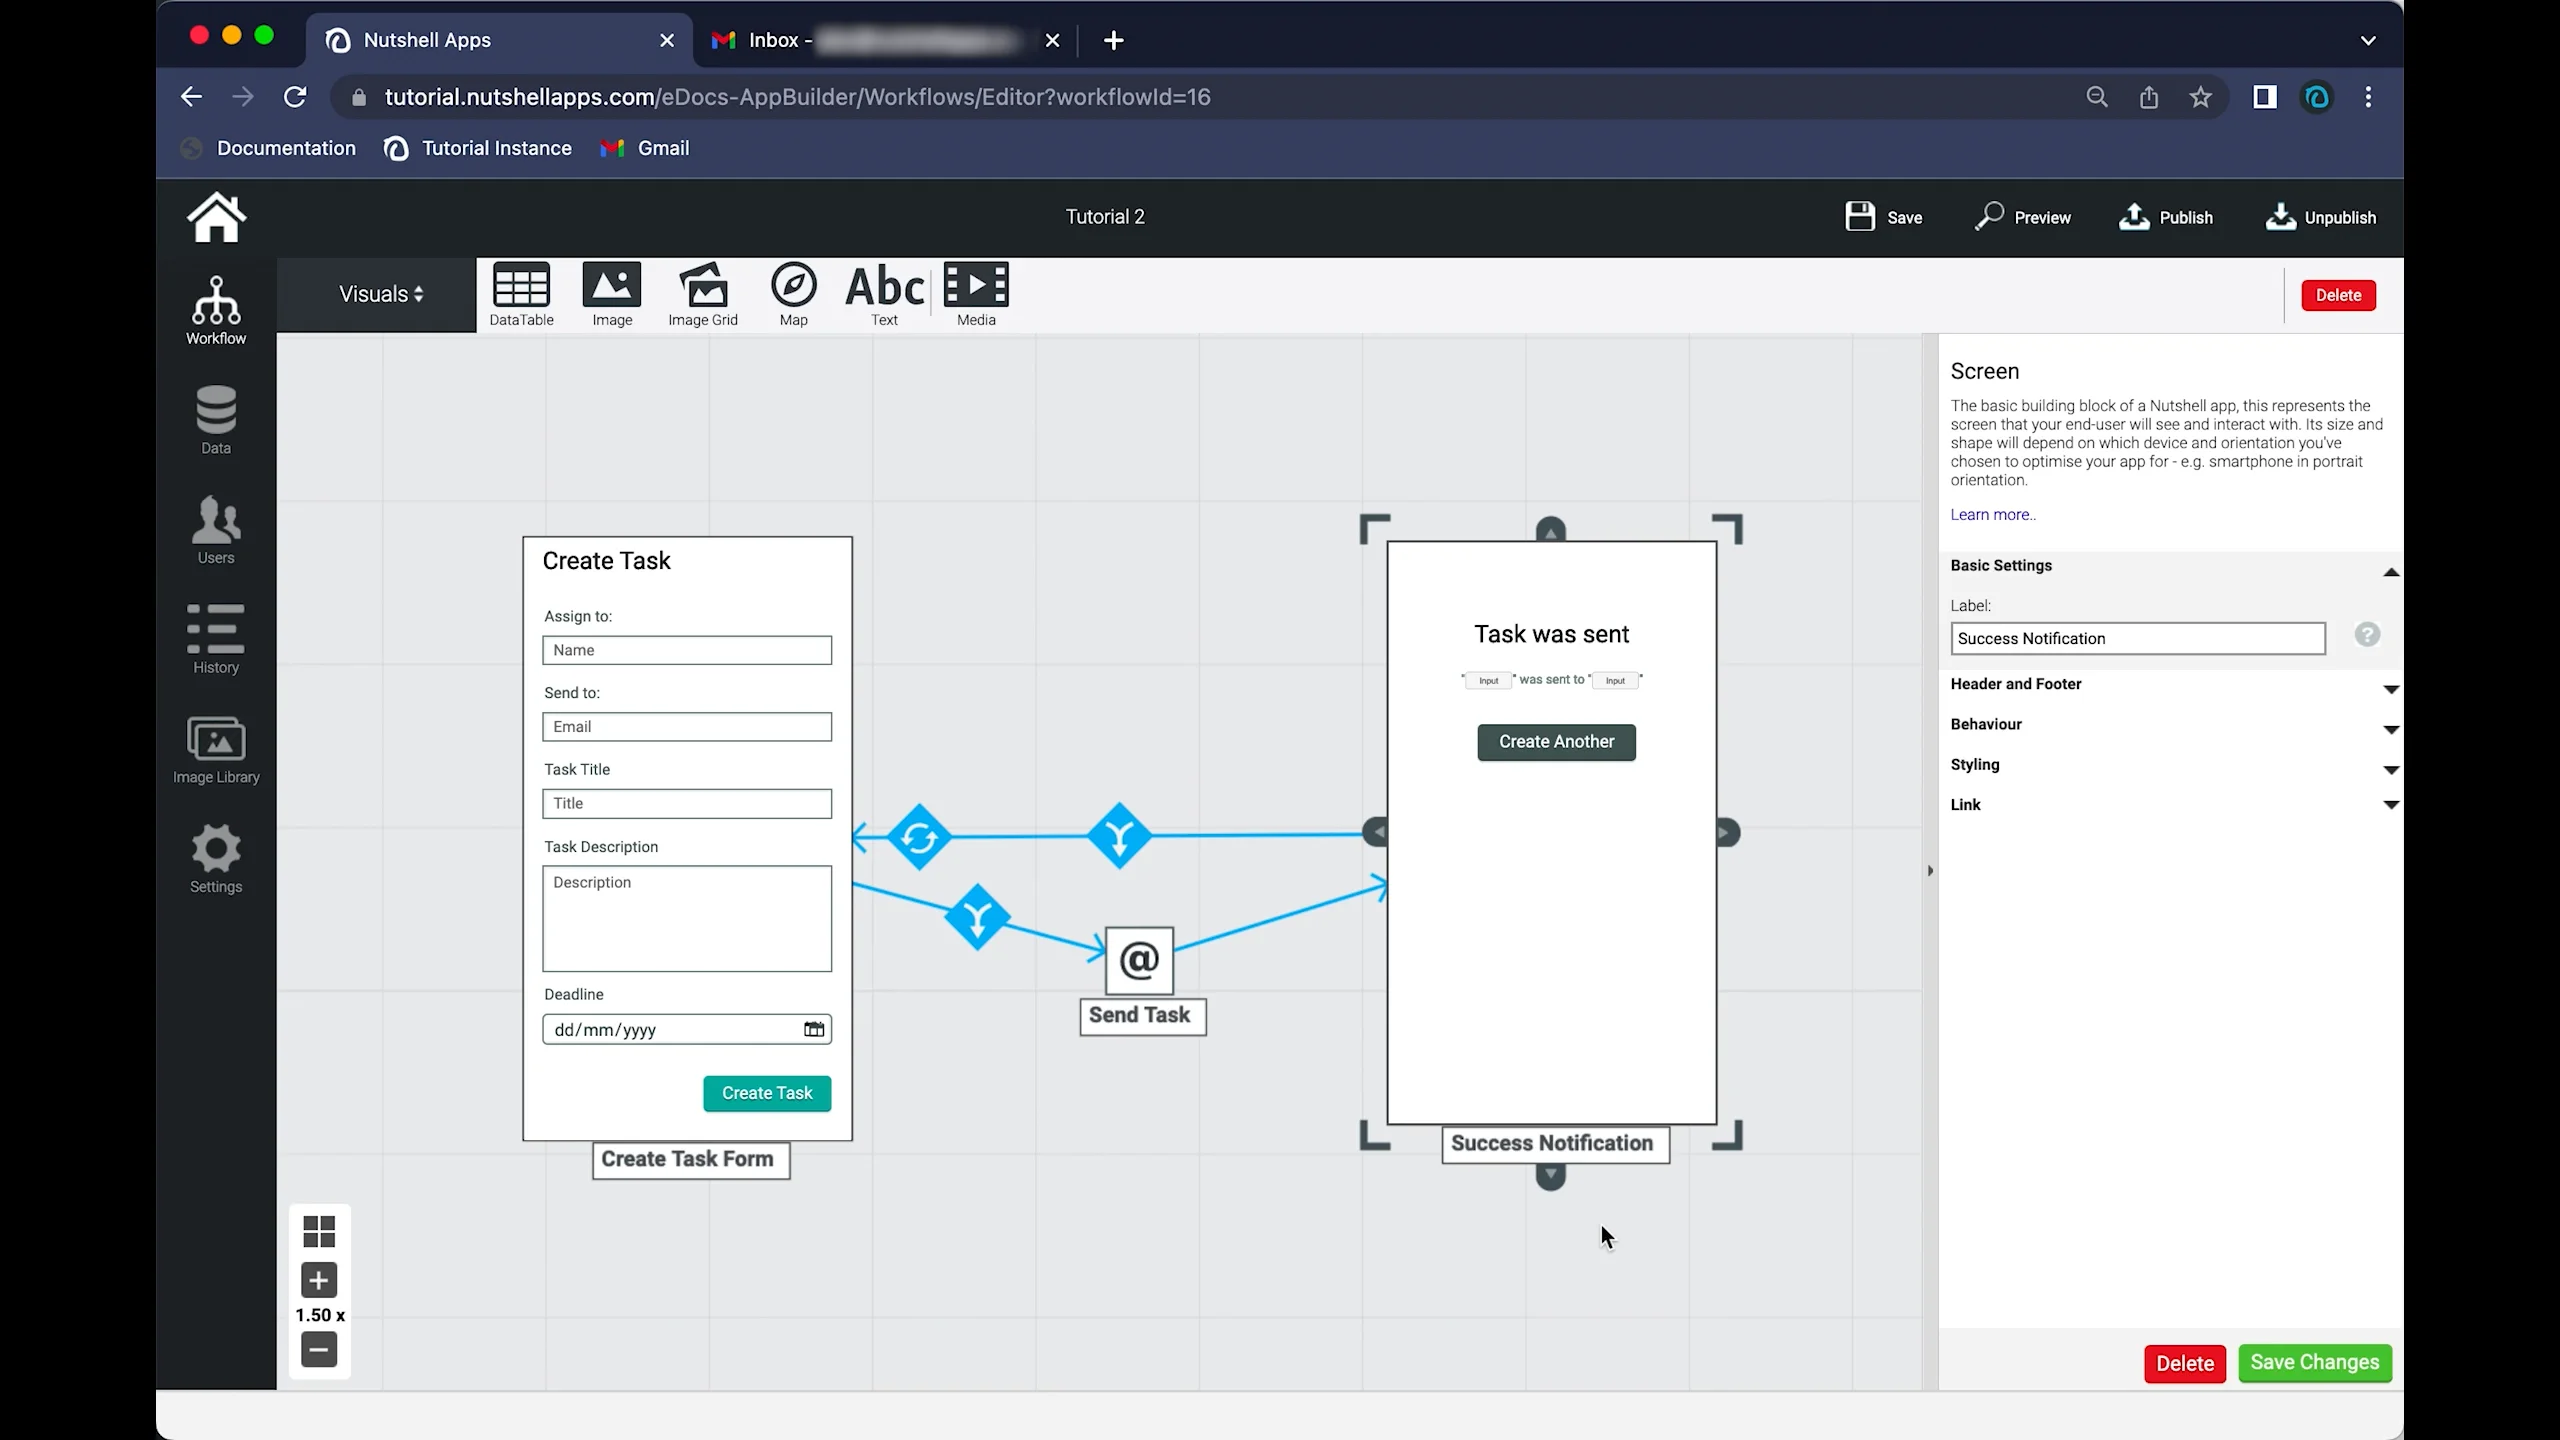Reload the page
Image resolution: width=2560 pixels, height=1440 pixels.
(295, 97)
